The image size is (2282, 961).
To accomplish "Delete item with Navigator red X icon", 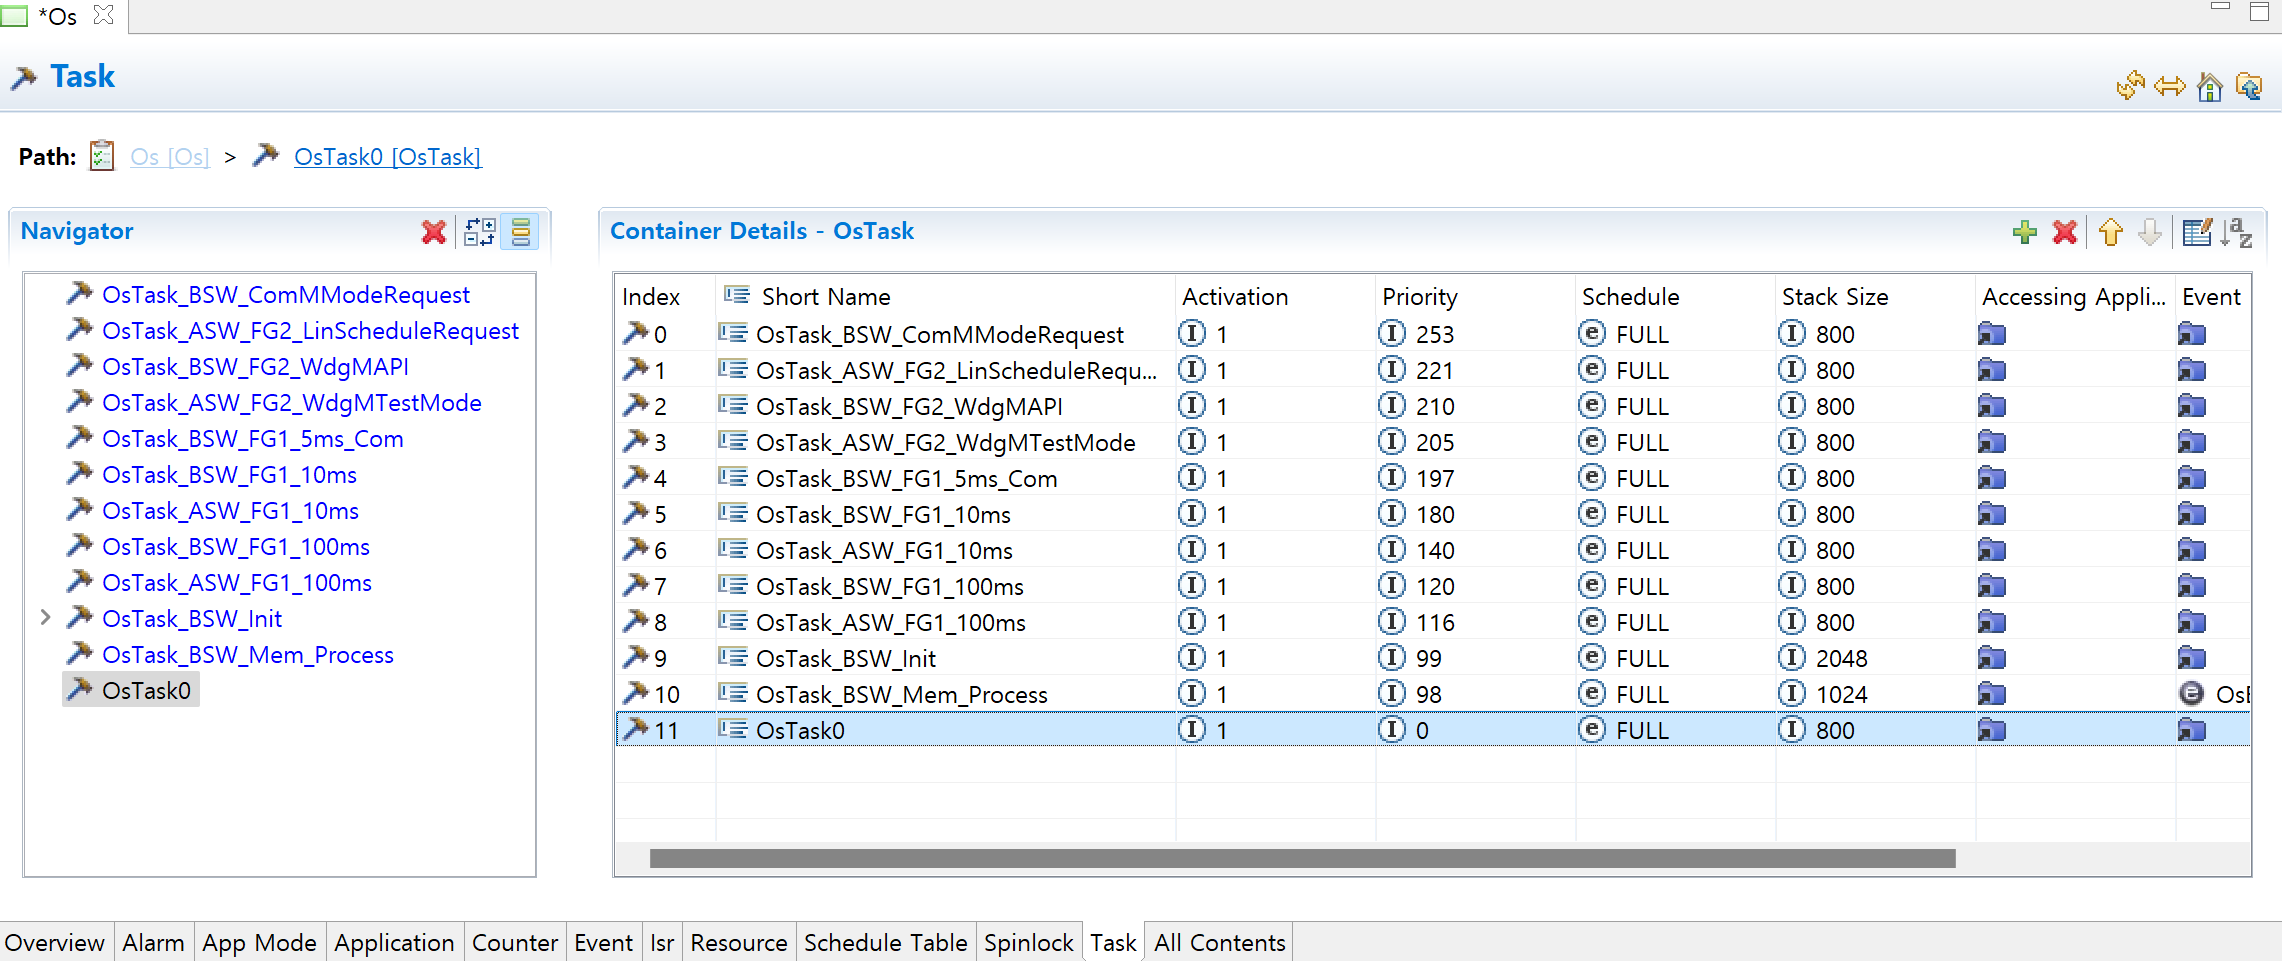I will tap(434, 232).
